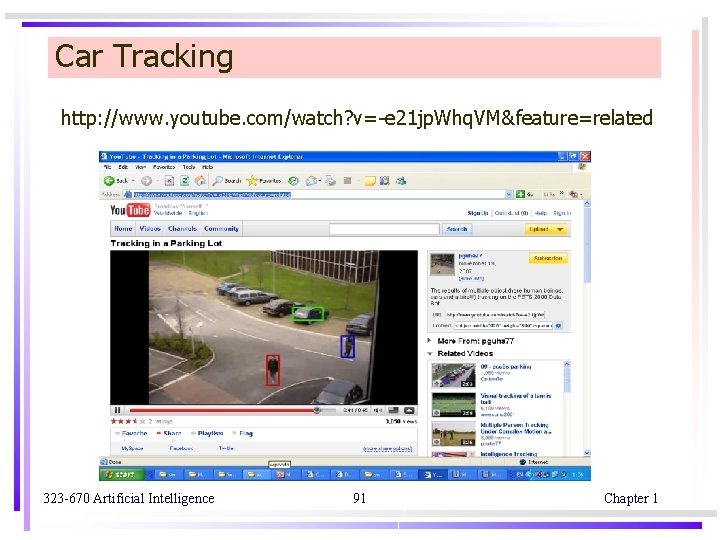720x540 pixels.
Task: Expand More From: pguha77 section
Action: click(429, 341)
